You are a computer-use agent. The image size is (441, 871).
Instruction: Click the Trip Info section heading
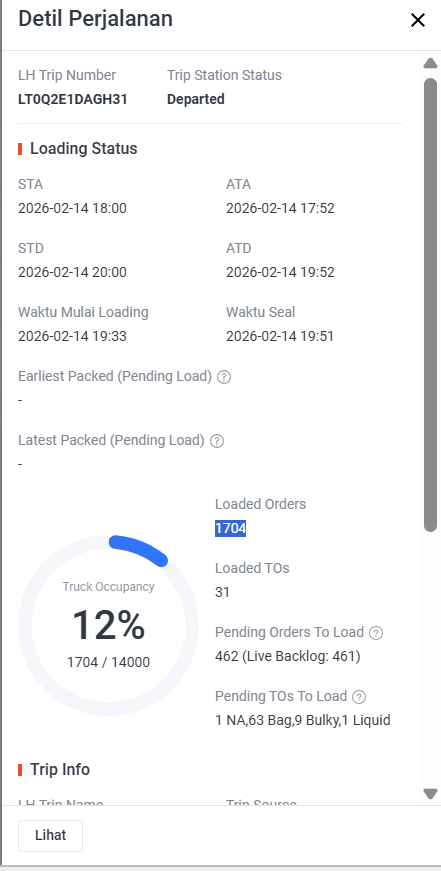60,769
